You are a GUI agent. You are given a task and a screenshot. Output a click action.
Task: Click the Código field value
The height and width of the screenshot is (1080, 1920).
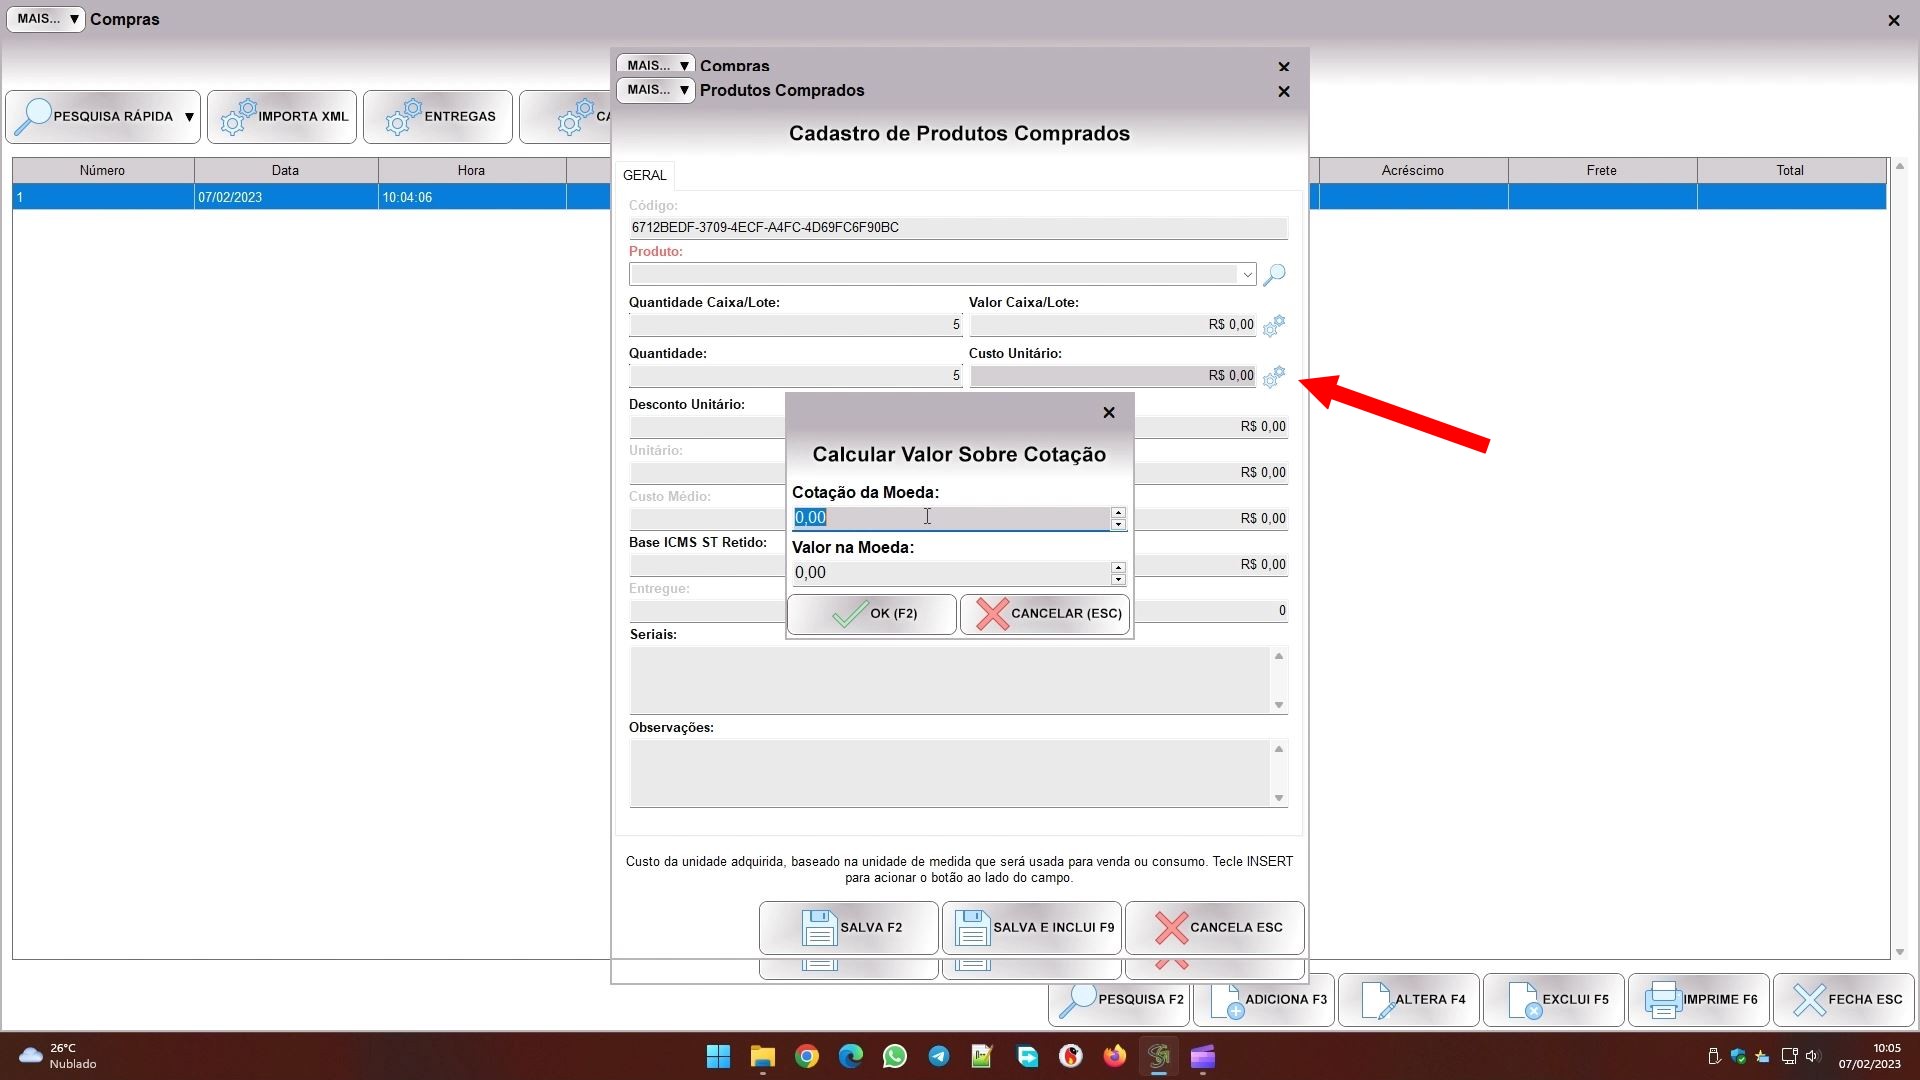pos(958,228)
